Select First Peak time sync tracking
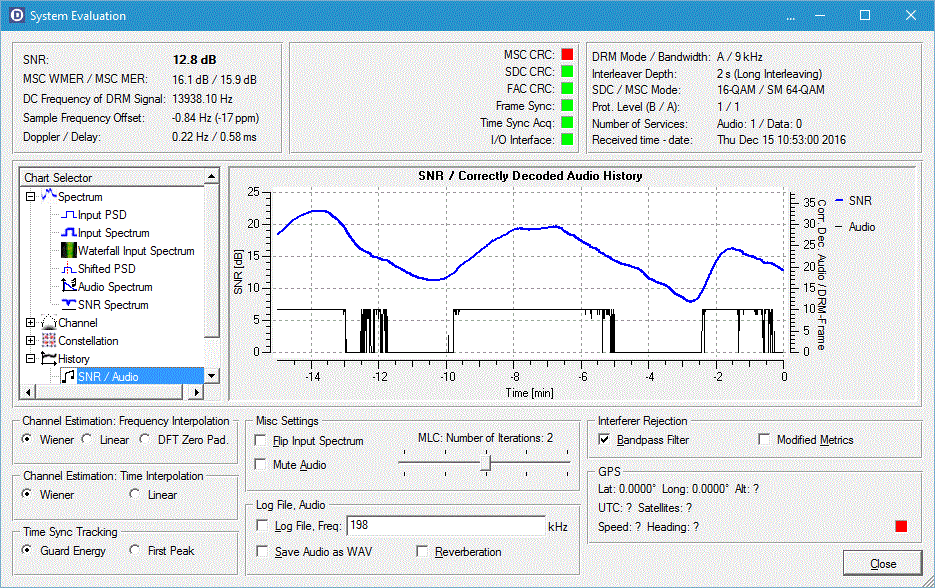This screenshot has width=935, height=588. click(135, 550)
